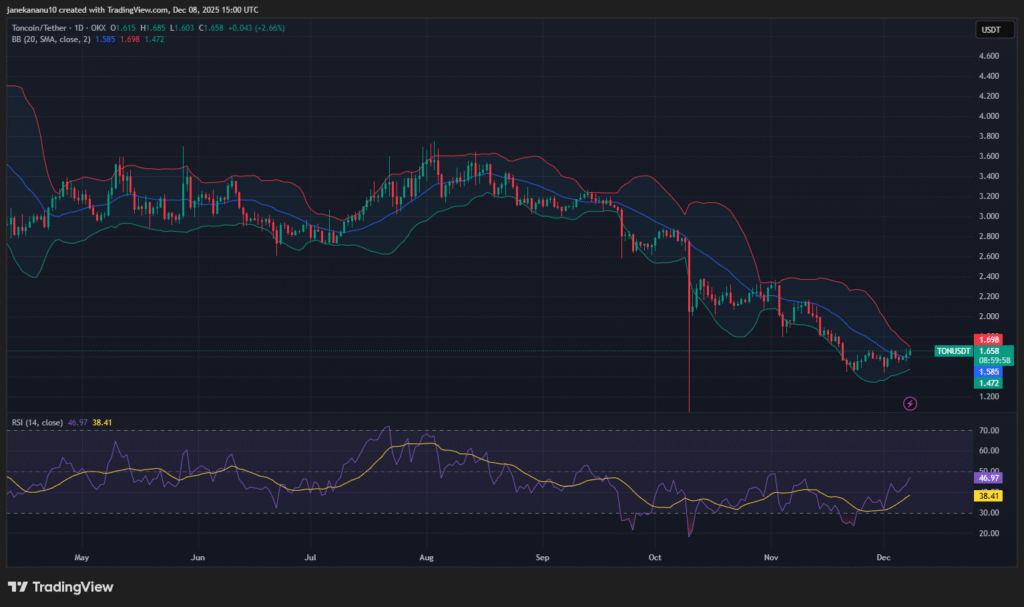This screenshot has width=1024, height=607.
Task: Click the green 1.658 current price label
Action: point(988,351)
